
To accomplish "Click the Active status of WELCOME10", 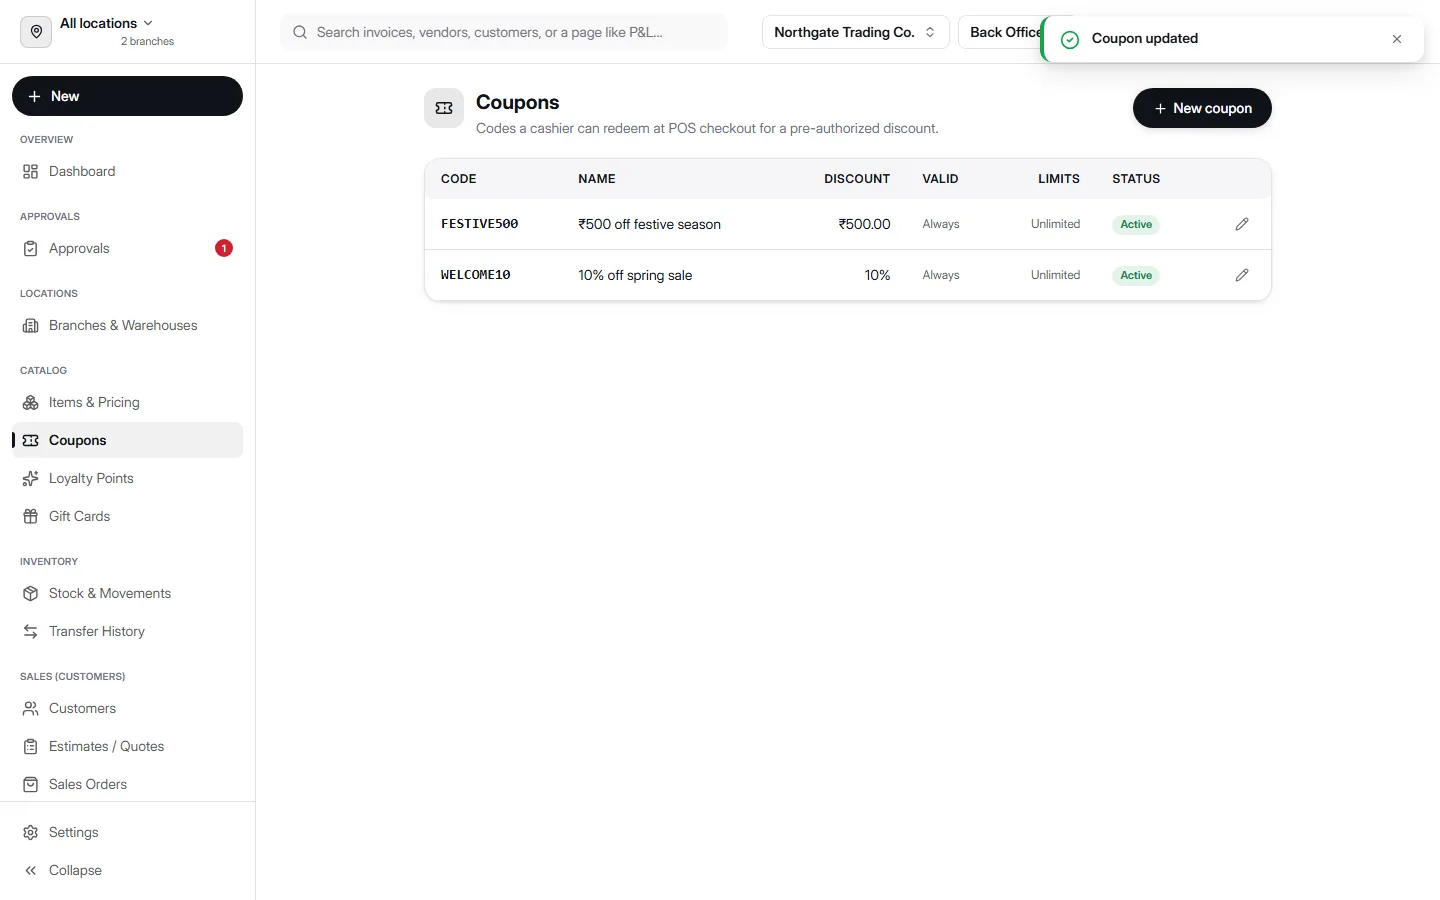I will pos(1136,275).
